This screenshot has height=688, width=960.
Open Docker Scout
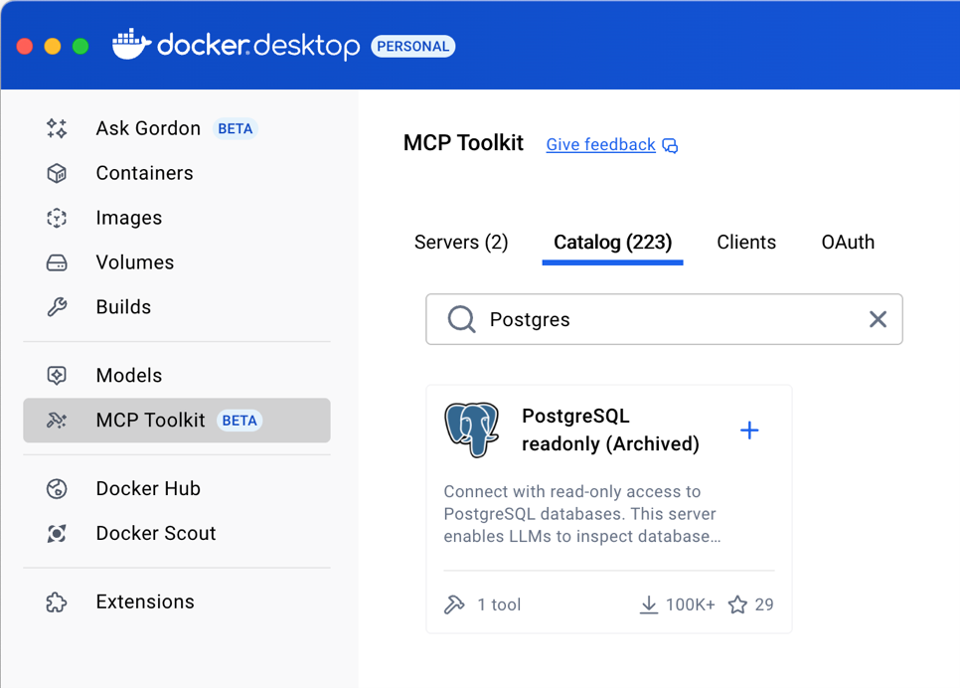[177, 533]
